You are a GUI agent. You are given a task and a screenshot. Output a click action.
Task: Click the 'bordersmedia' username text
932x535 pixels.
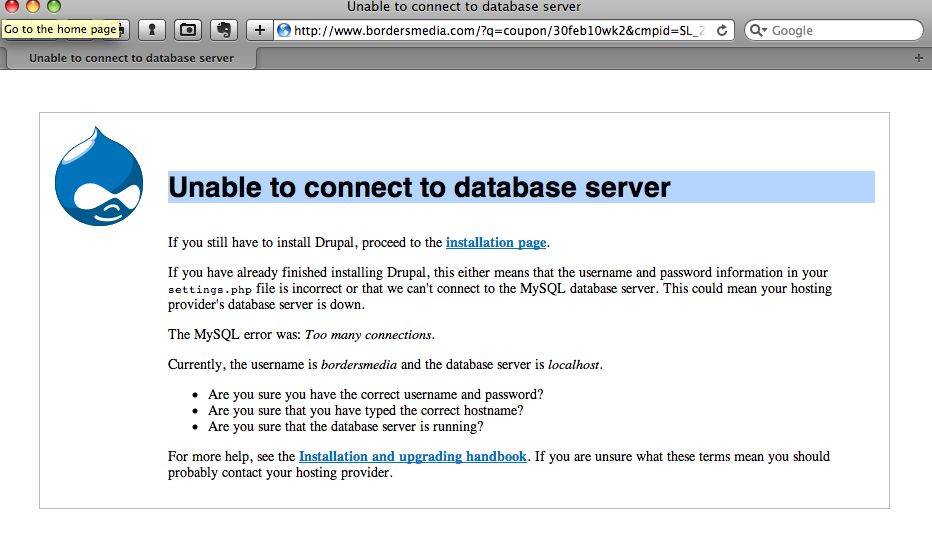[359, 364]
